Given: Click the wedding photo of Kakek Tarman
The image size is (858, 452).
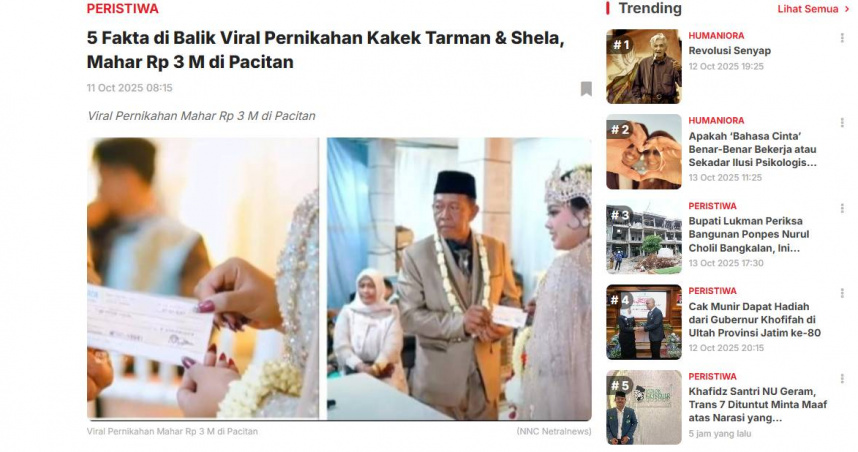Looking at the screenshot, I should pos(459,279).
